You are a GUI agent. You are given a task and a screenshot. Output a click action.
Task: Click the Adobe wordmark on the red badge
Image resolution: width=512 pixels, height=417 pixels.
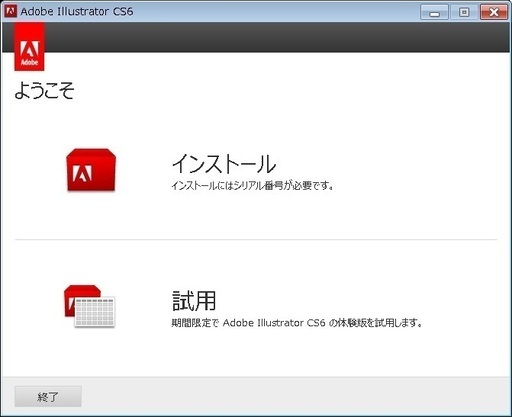click(29, 62)
